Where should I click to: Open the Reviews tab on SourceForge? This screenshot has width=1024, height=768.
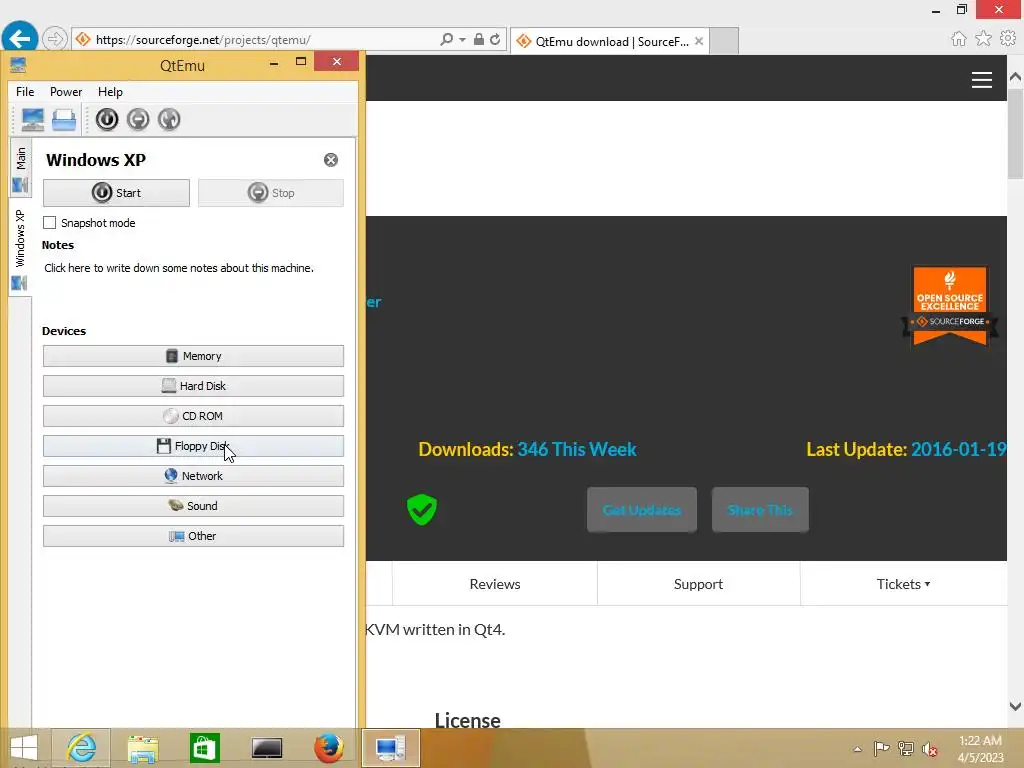(x=495, y=584)
